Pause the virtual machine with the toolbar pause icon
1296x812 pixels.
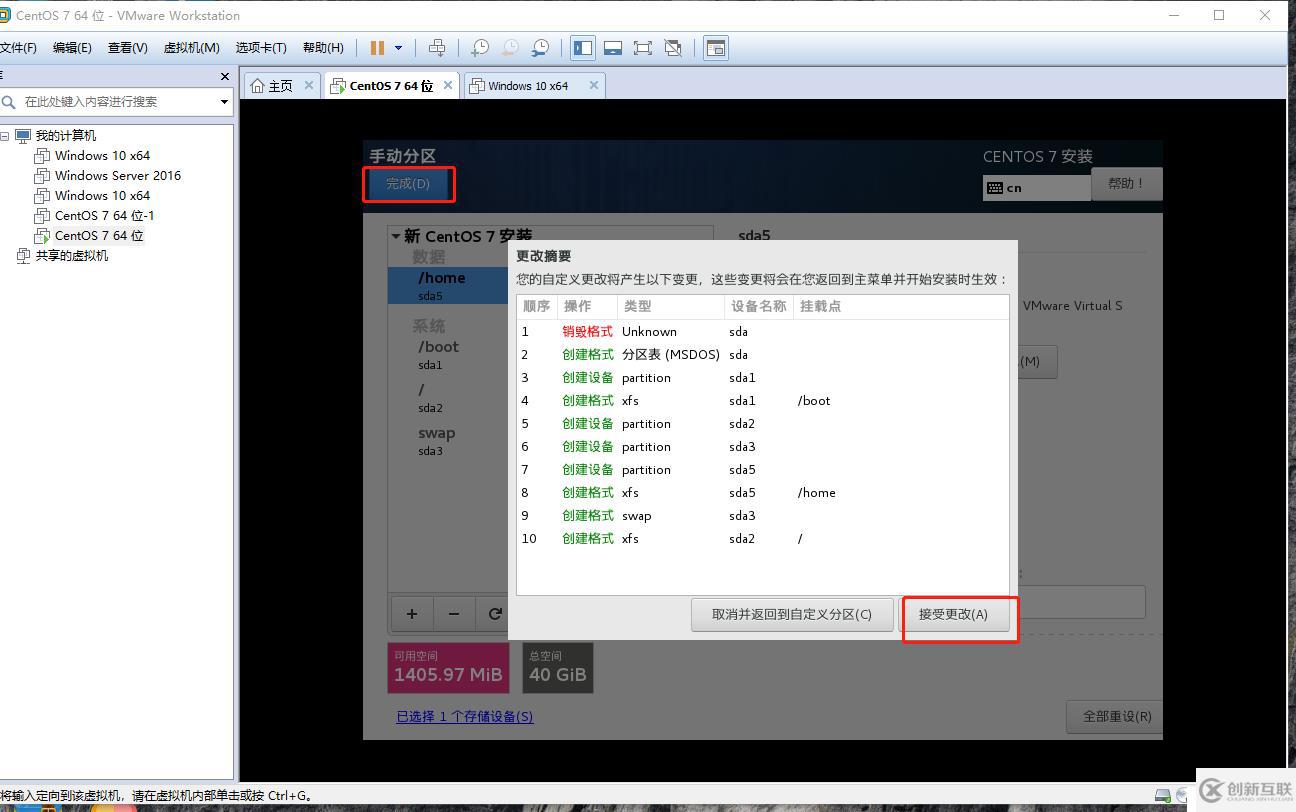tap(377, 47)
